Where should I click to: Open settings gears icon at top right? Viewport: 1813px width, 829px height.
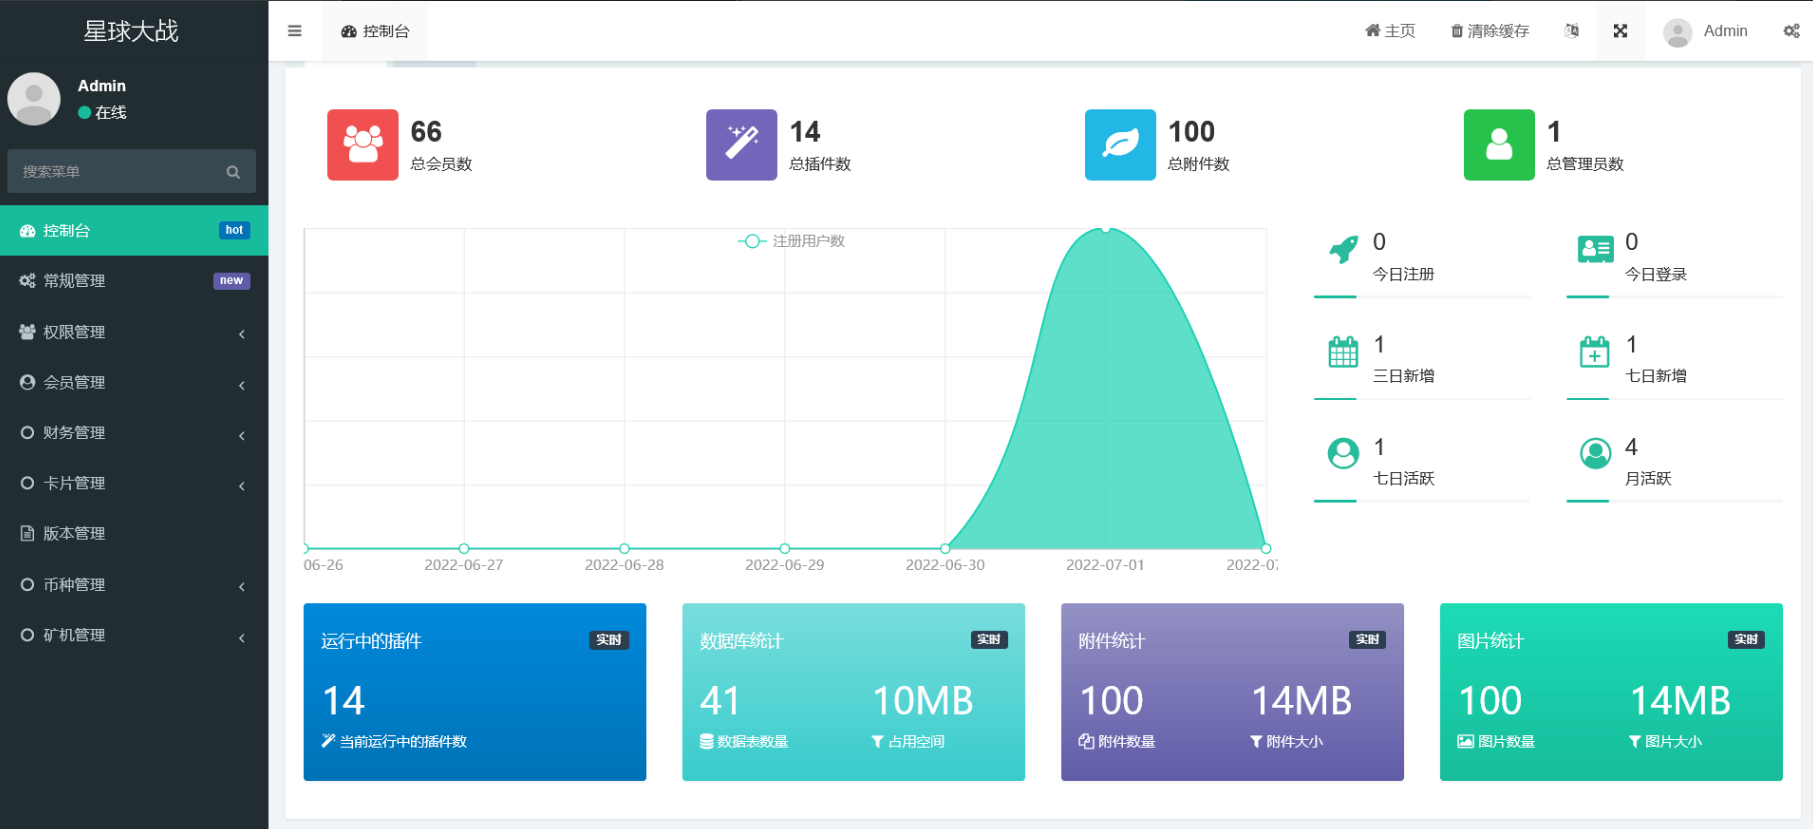1791,31
